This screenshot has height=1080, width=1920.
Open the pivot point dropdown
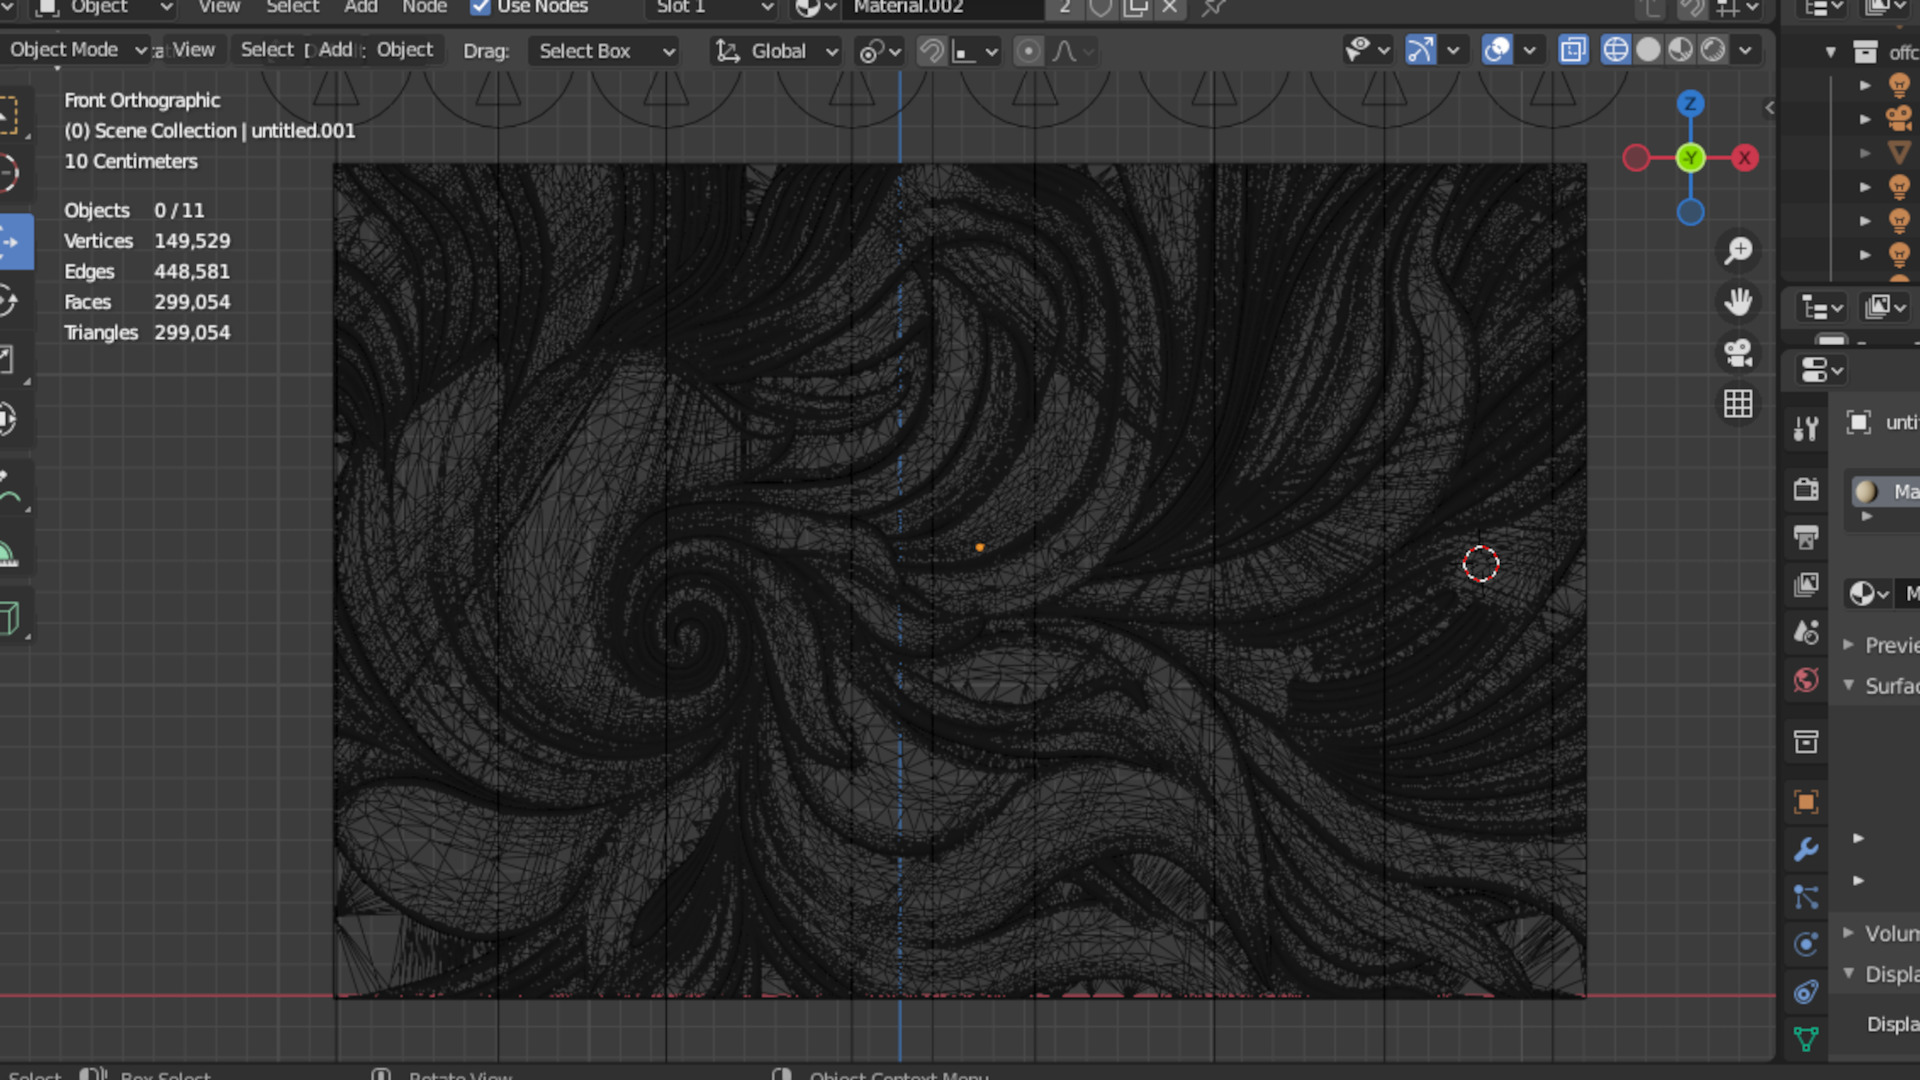(880, 51)
